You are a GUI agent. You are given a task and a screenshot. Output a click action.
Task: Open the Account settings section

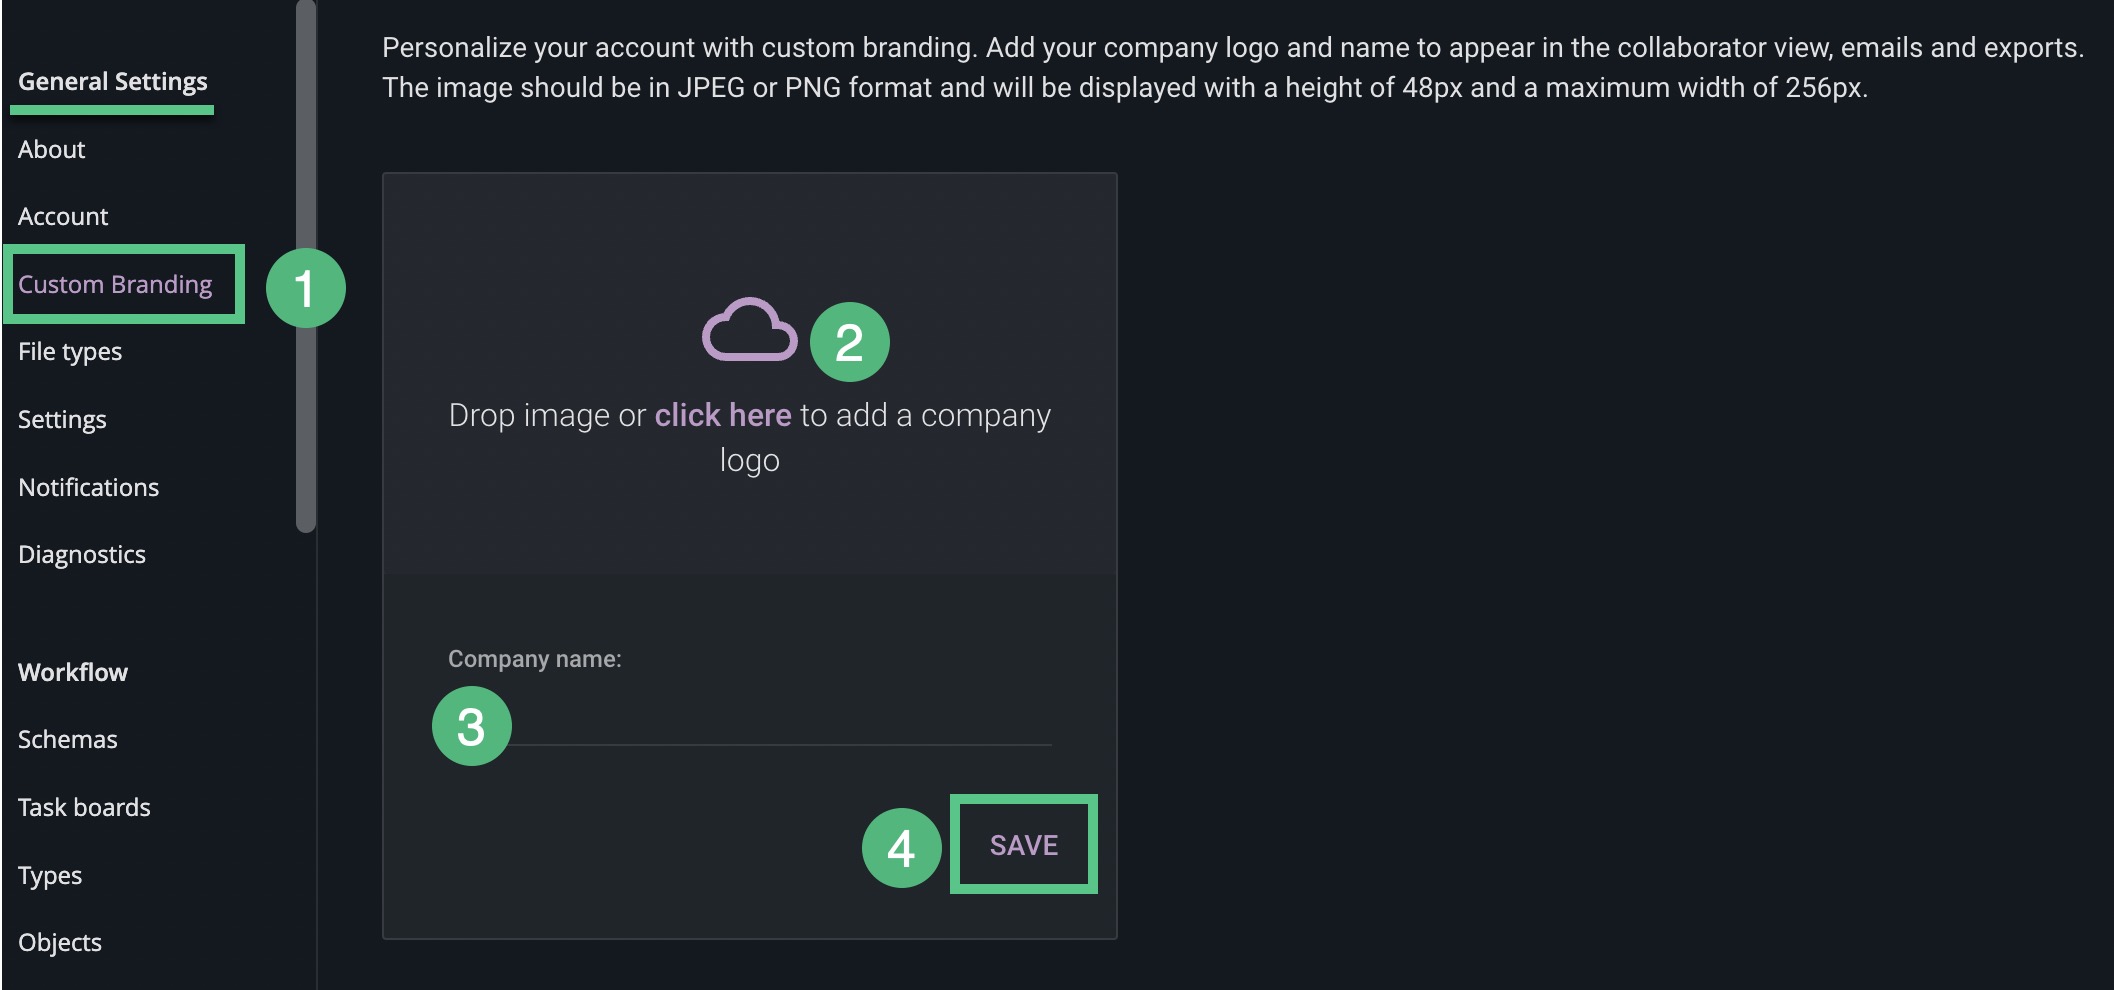[62, 216]
